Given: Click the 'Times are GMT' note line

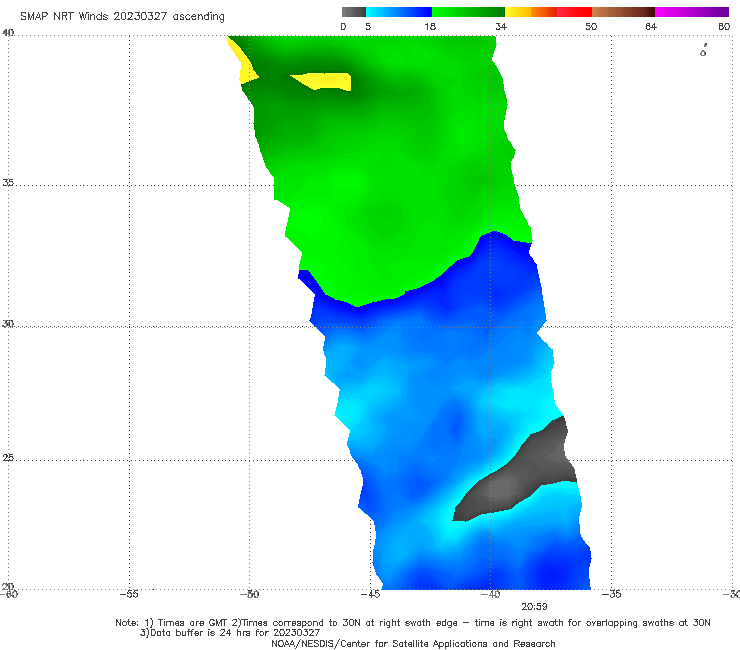Looking at the screenshot, I should point(412,623).
